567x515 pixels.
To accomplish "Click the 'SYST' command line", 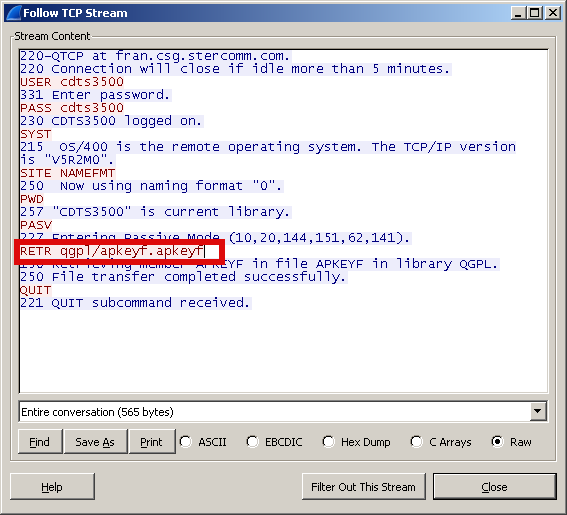I will (36, 134).
